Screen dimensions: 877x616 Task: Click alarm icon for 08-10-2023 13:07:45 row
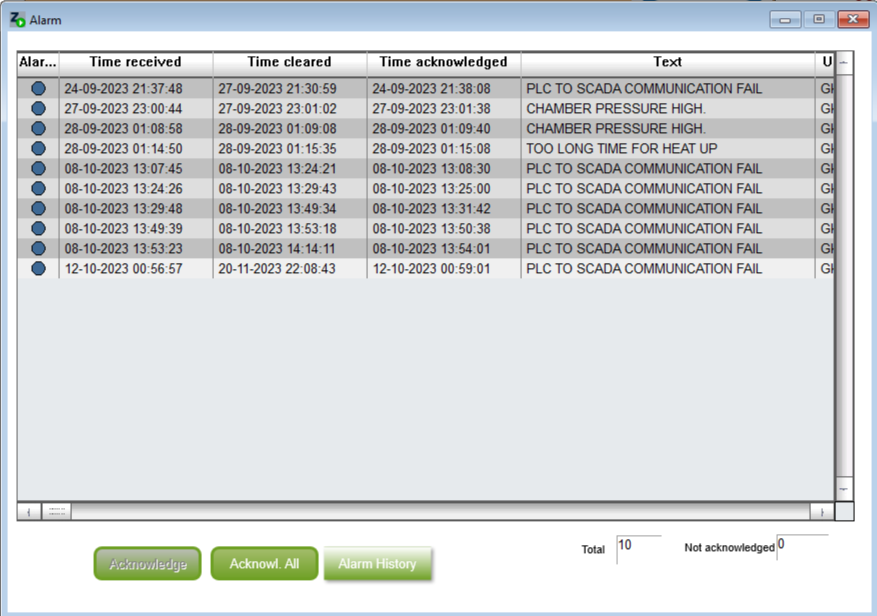(38, 168)
